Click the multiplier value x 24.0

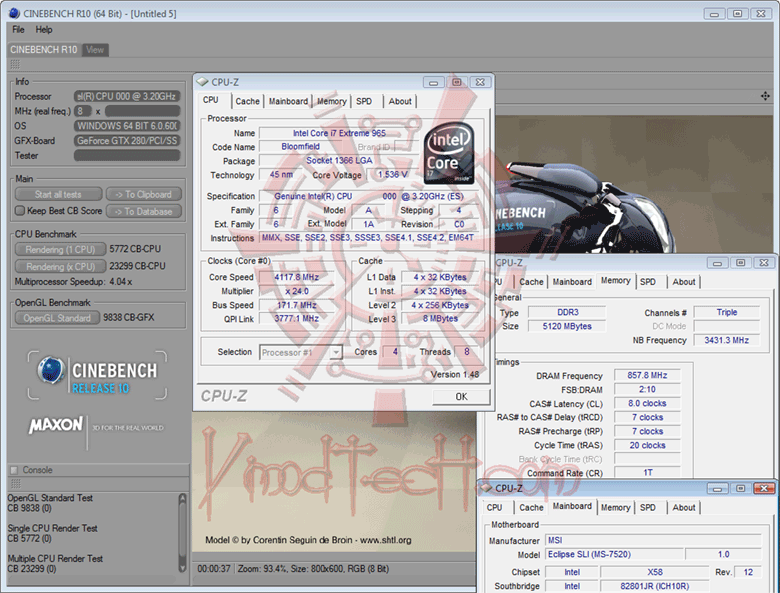pos(297,291)
